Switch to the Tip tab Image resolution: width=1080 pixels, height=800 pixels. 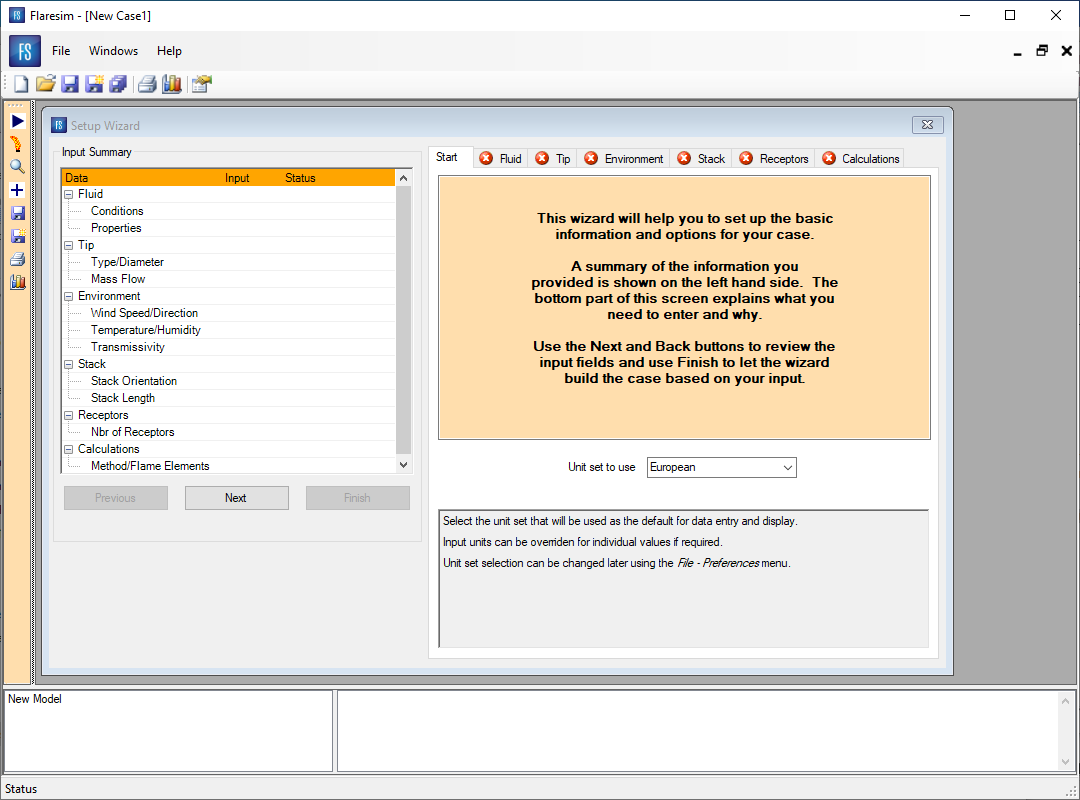(554, 158)
